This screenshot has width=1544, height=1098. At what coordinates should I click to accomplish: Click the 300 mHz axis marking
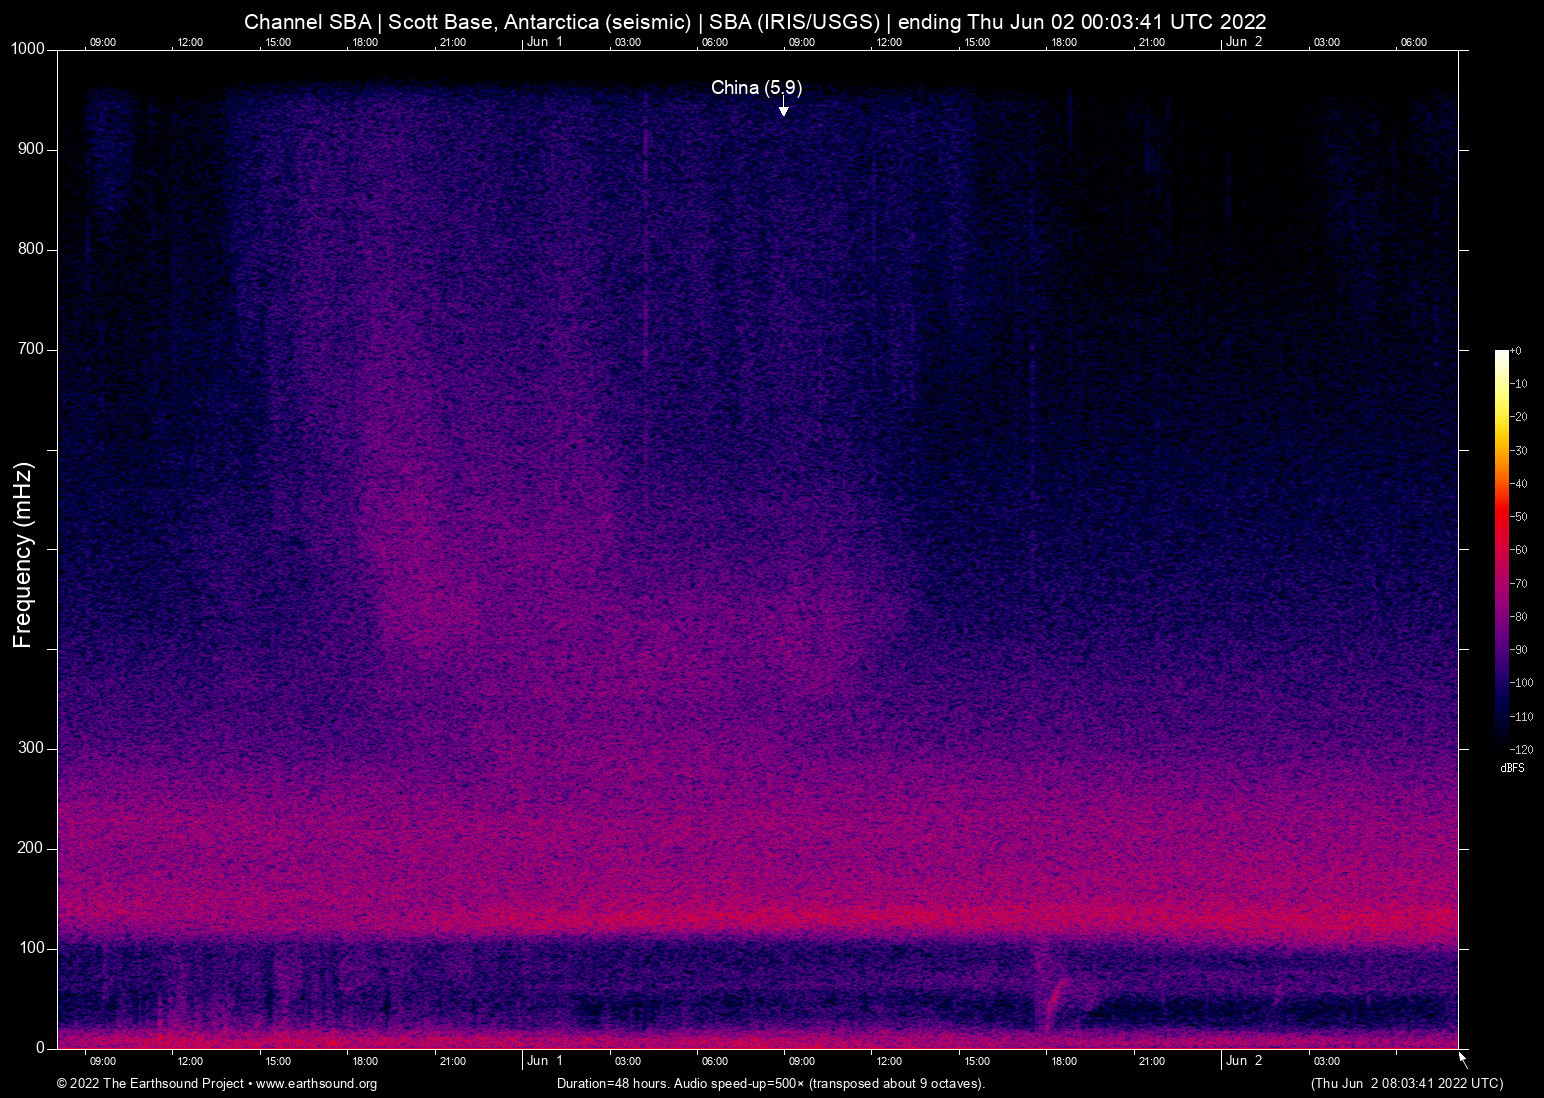[32, 747]
